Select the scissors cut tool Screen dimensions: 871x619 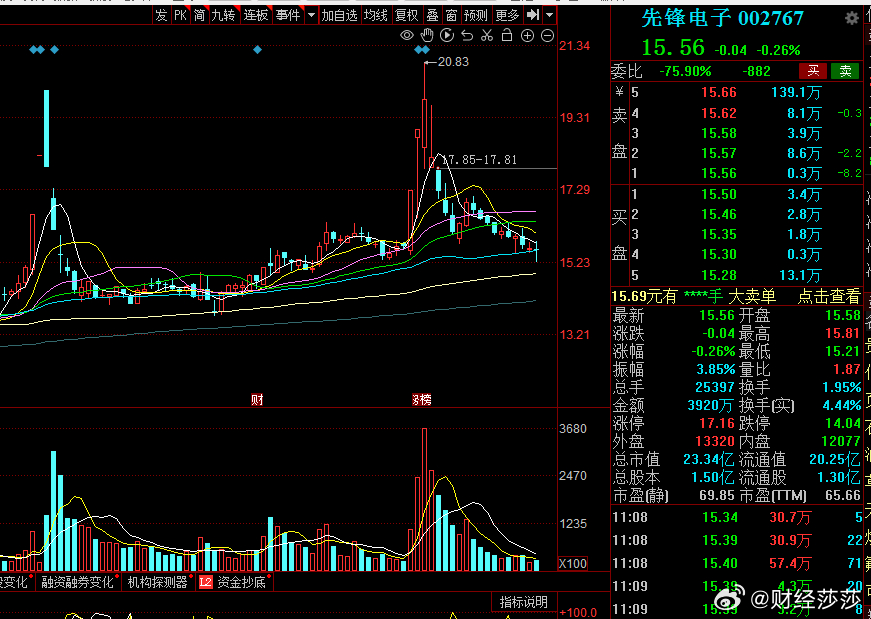pyautogui.click(x=487, y=36)
